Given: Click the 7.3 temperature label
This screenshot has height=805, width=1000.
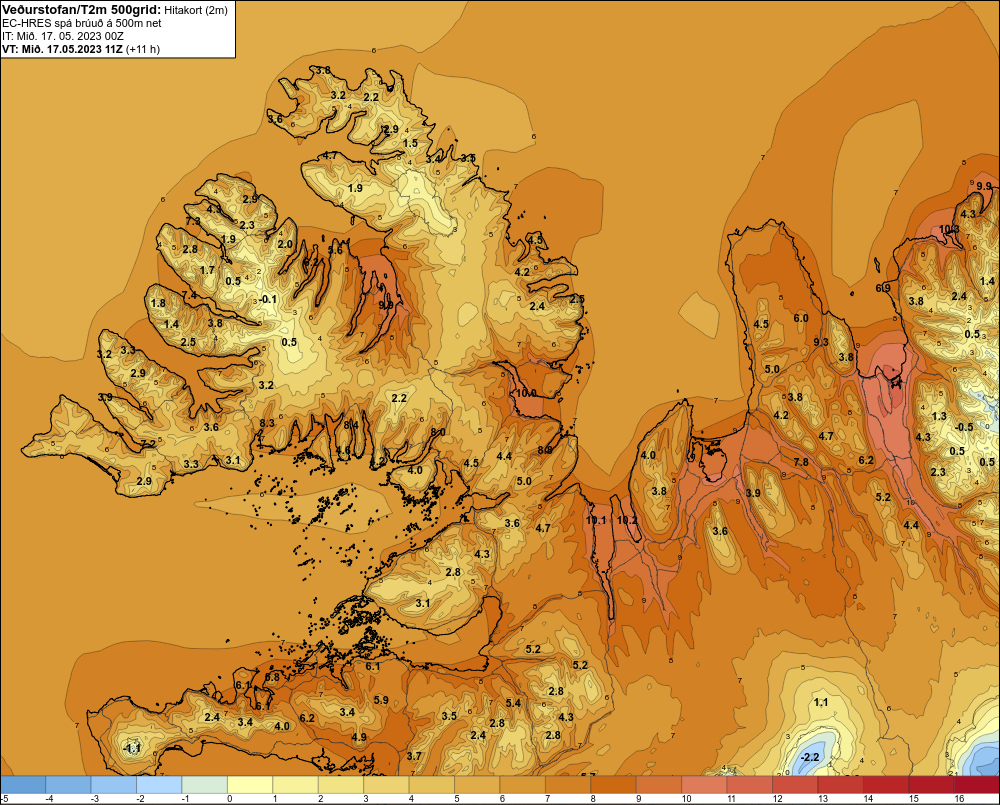Looking at the screenshot, I should point(193,221).
